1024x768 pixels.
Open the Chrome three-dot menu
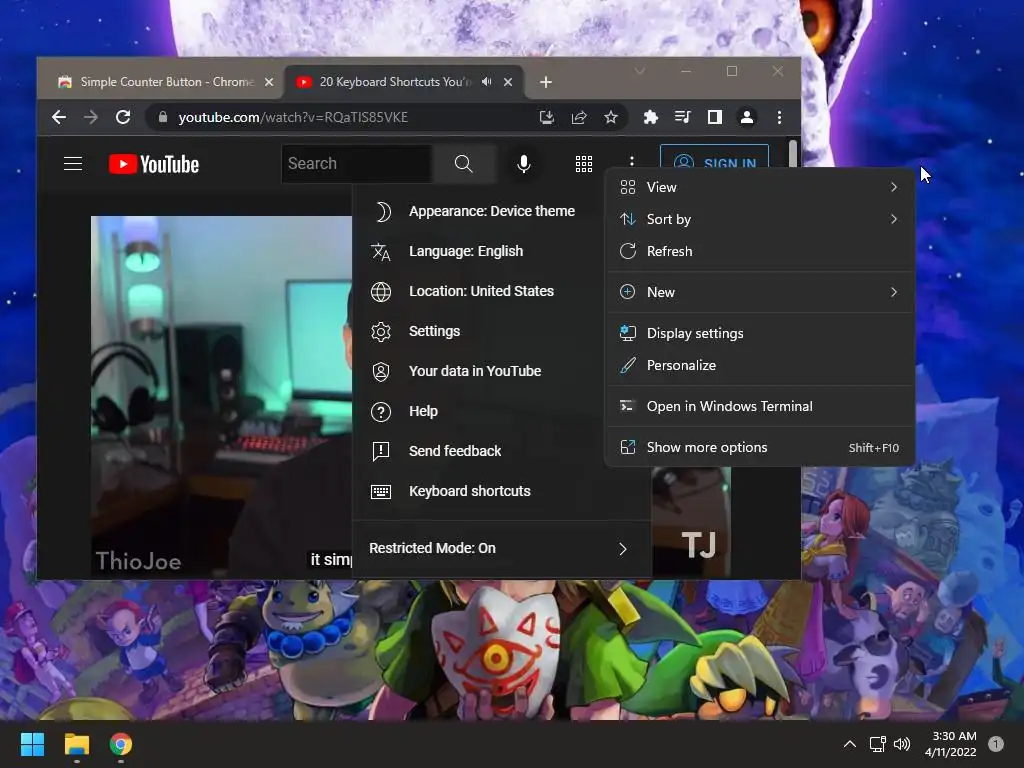[779, 118]
